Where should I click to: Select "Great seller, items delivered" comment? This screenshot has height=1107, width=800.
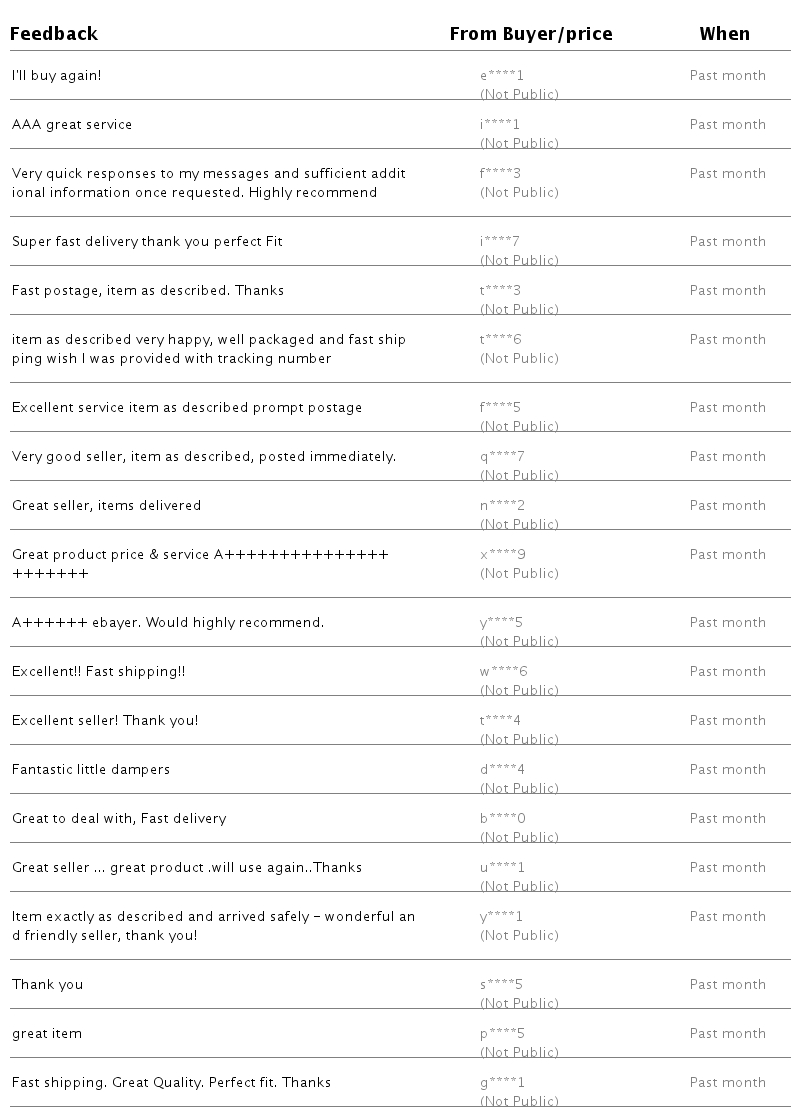pyautogui.click(x=106, y=506)
